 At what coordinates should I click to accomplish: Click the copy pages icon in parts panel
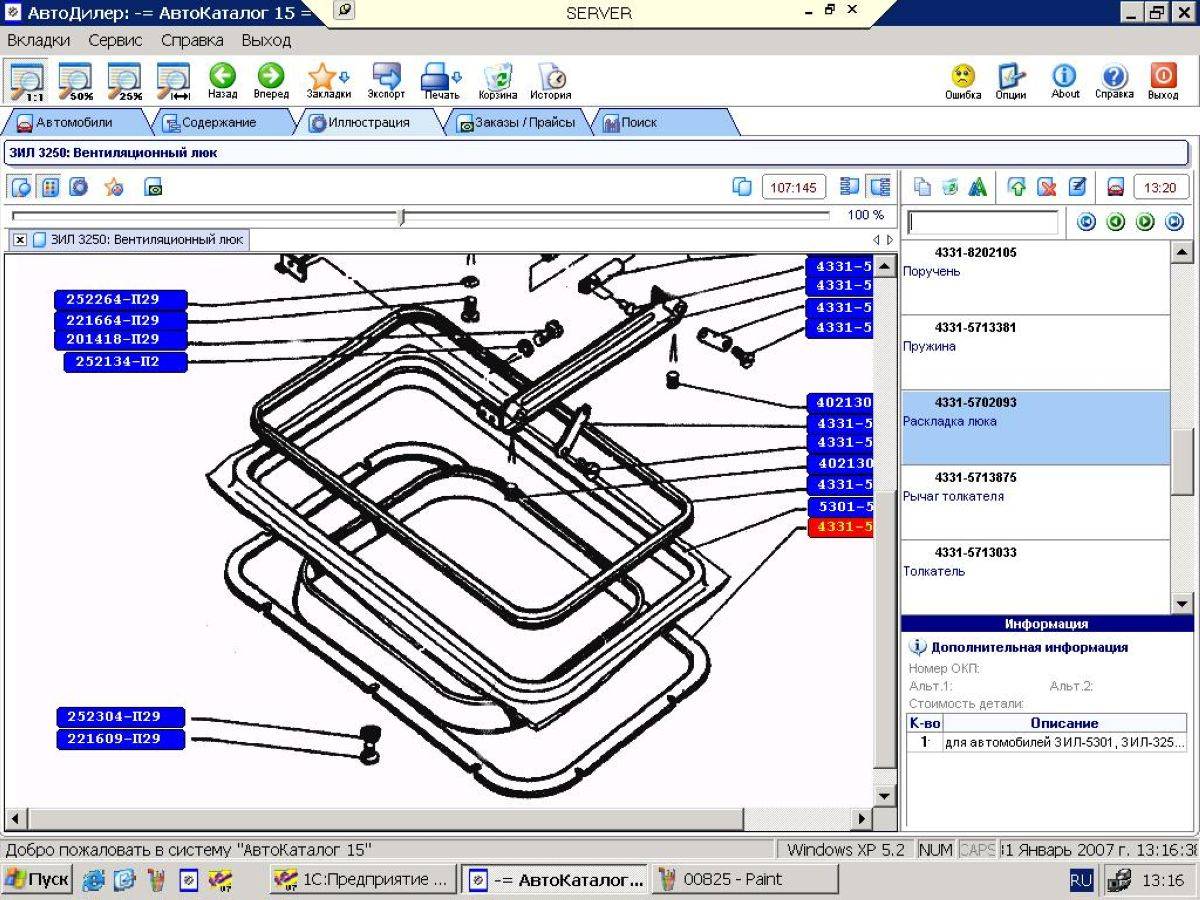click(922, 187)
